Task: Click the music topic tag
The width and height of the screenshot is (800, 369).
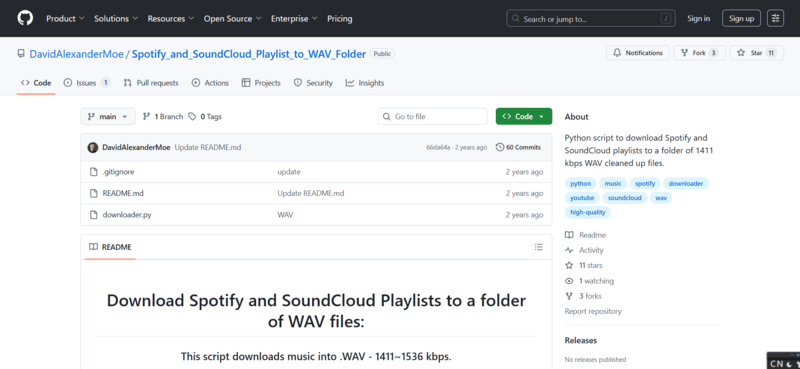Action: click(613, 183)
